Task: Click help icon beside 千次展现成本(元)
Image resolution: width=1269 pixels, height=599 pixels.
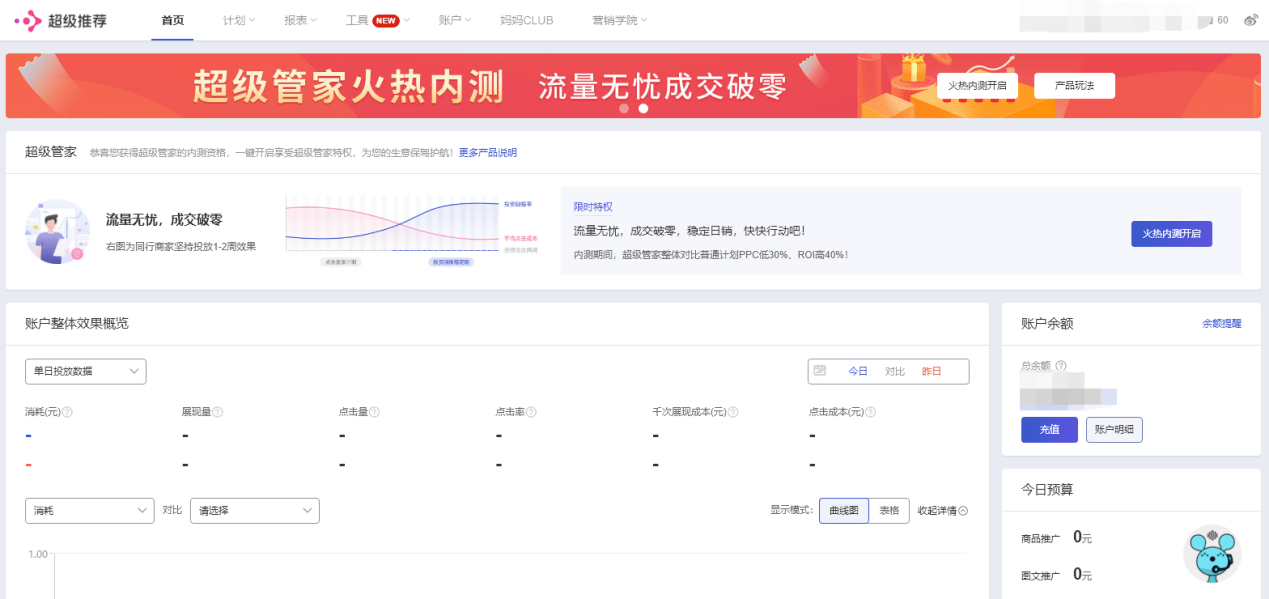Action: [x=732, y=412]
